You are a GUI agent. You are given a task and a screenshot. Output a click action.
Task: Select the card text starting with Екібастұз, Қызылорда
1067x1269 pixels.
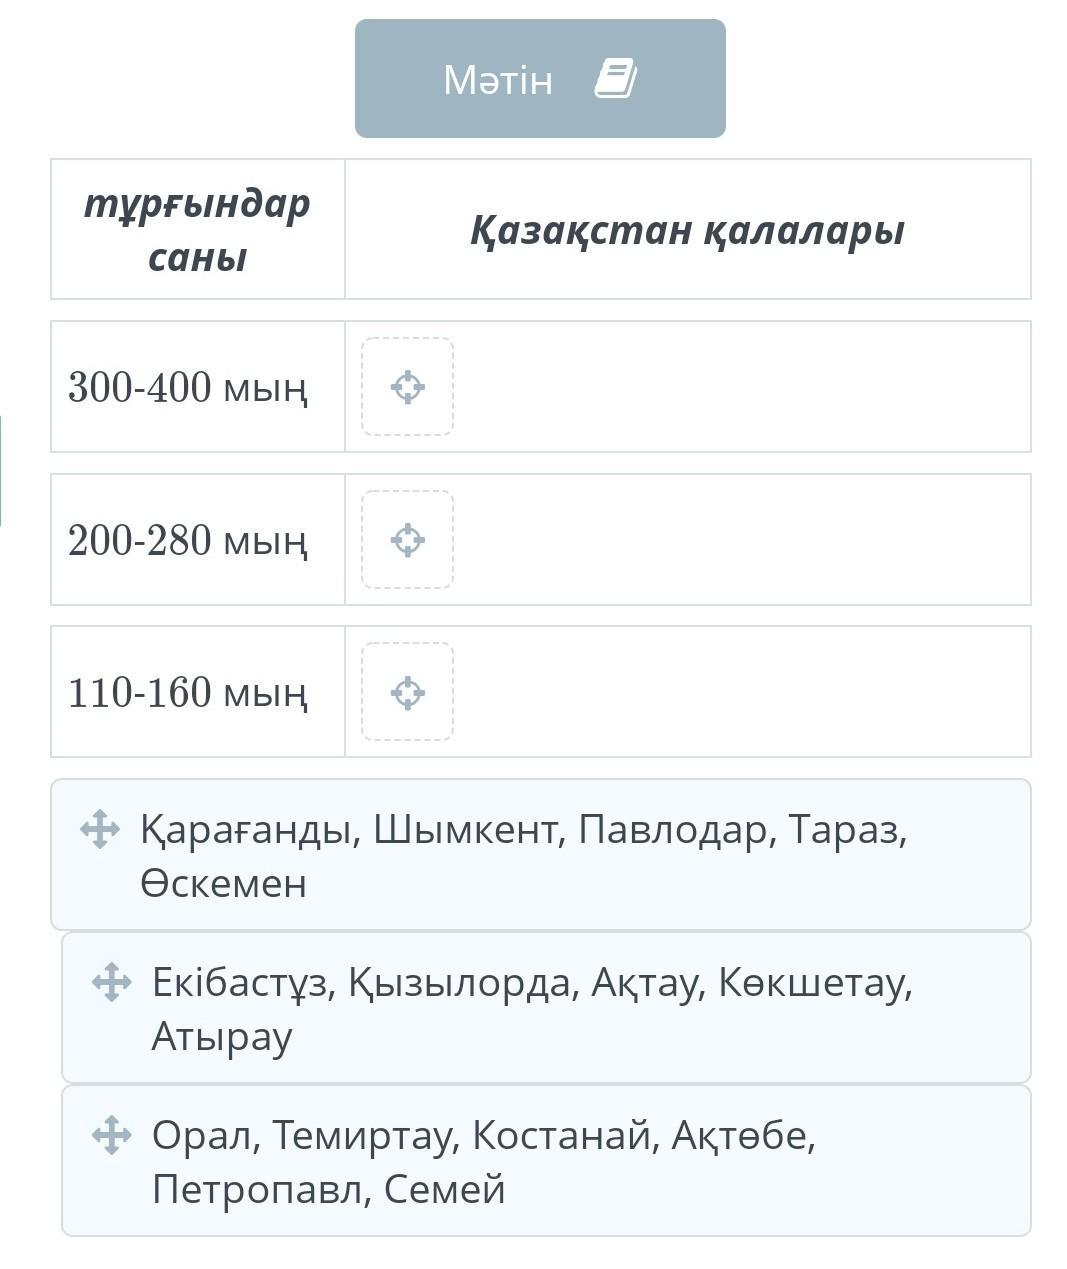pos(531,1008)
